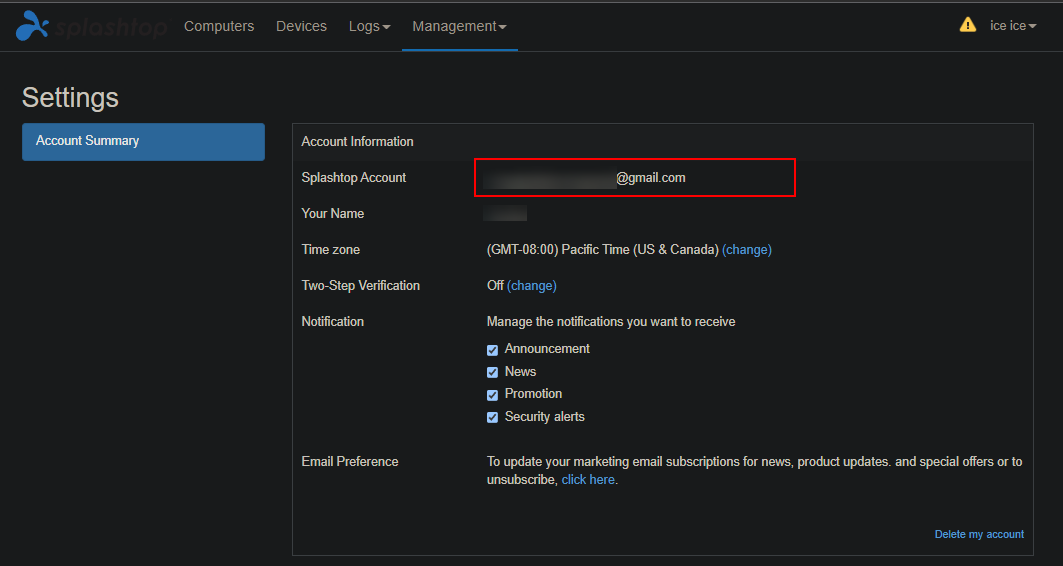
Task: Click the Delete my account link
Action: 979,534
